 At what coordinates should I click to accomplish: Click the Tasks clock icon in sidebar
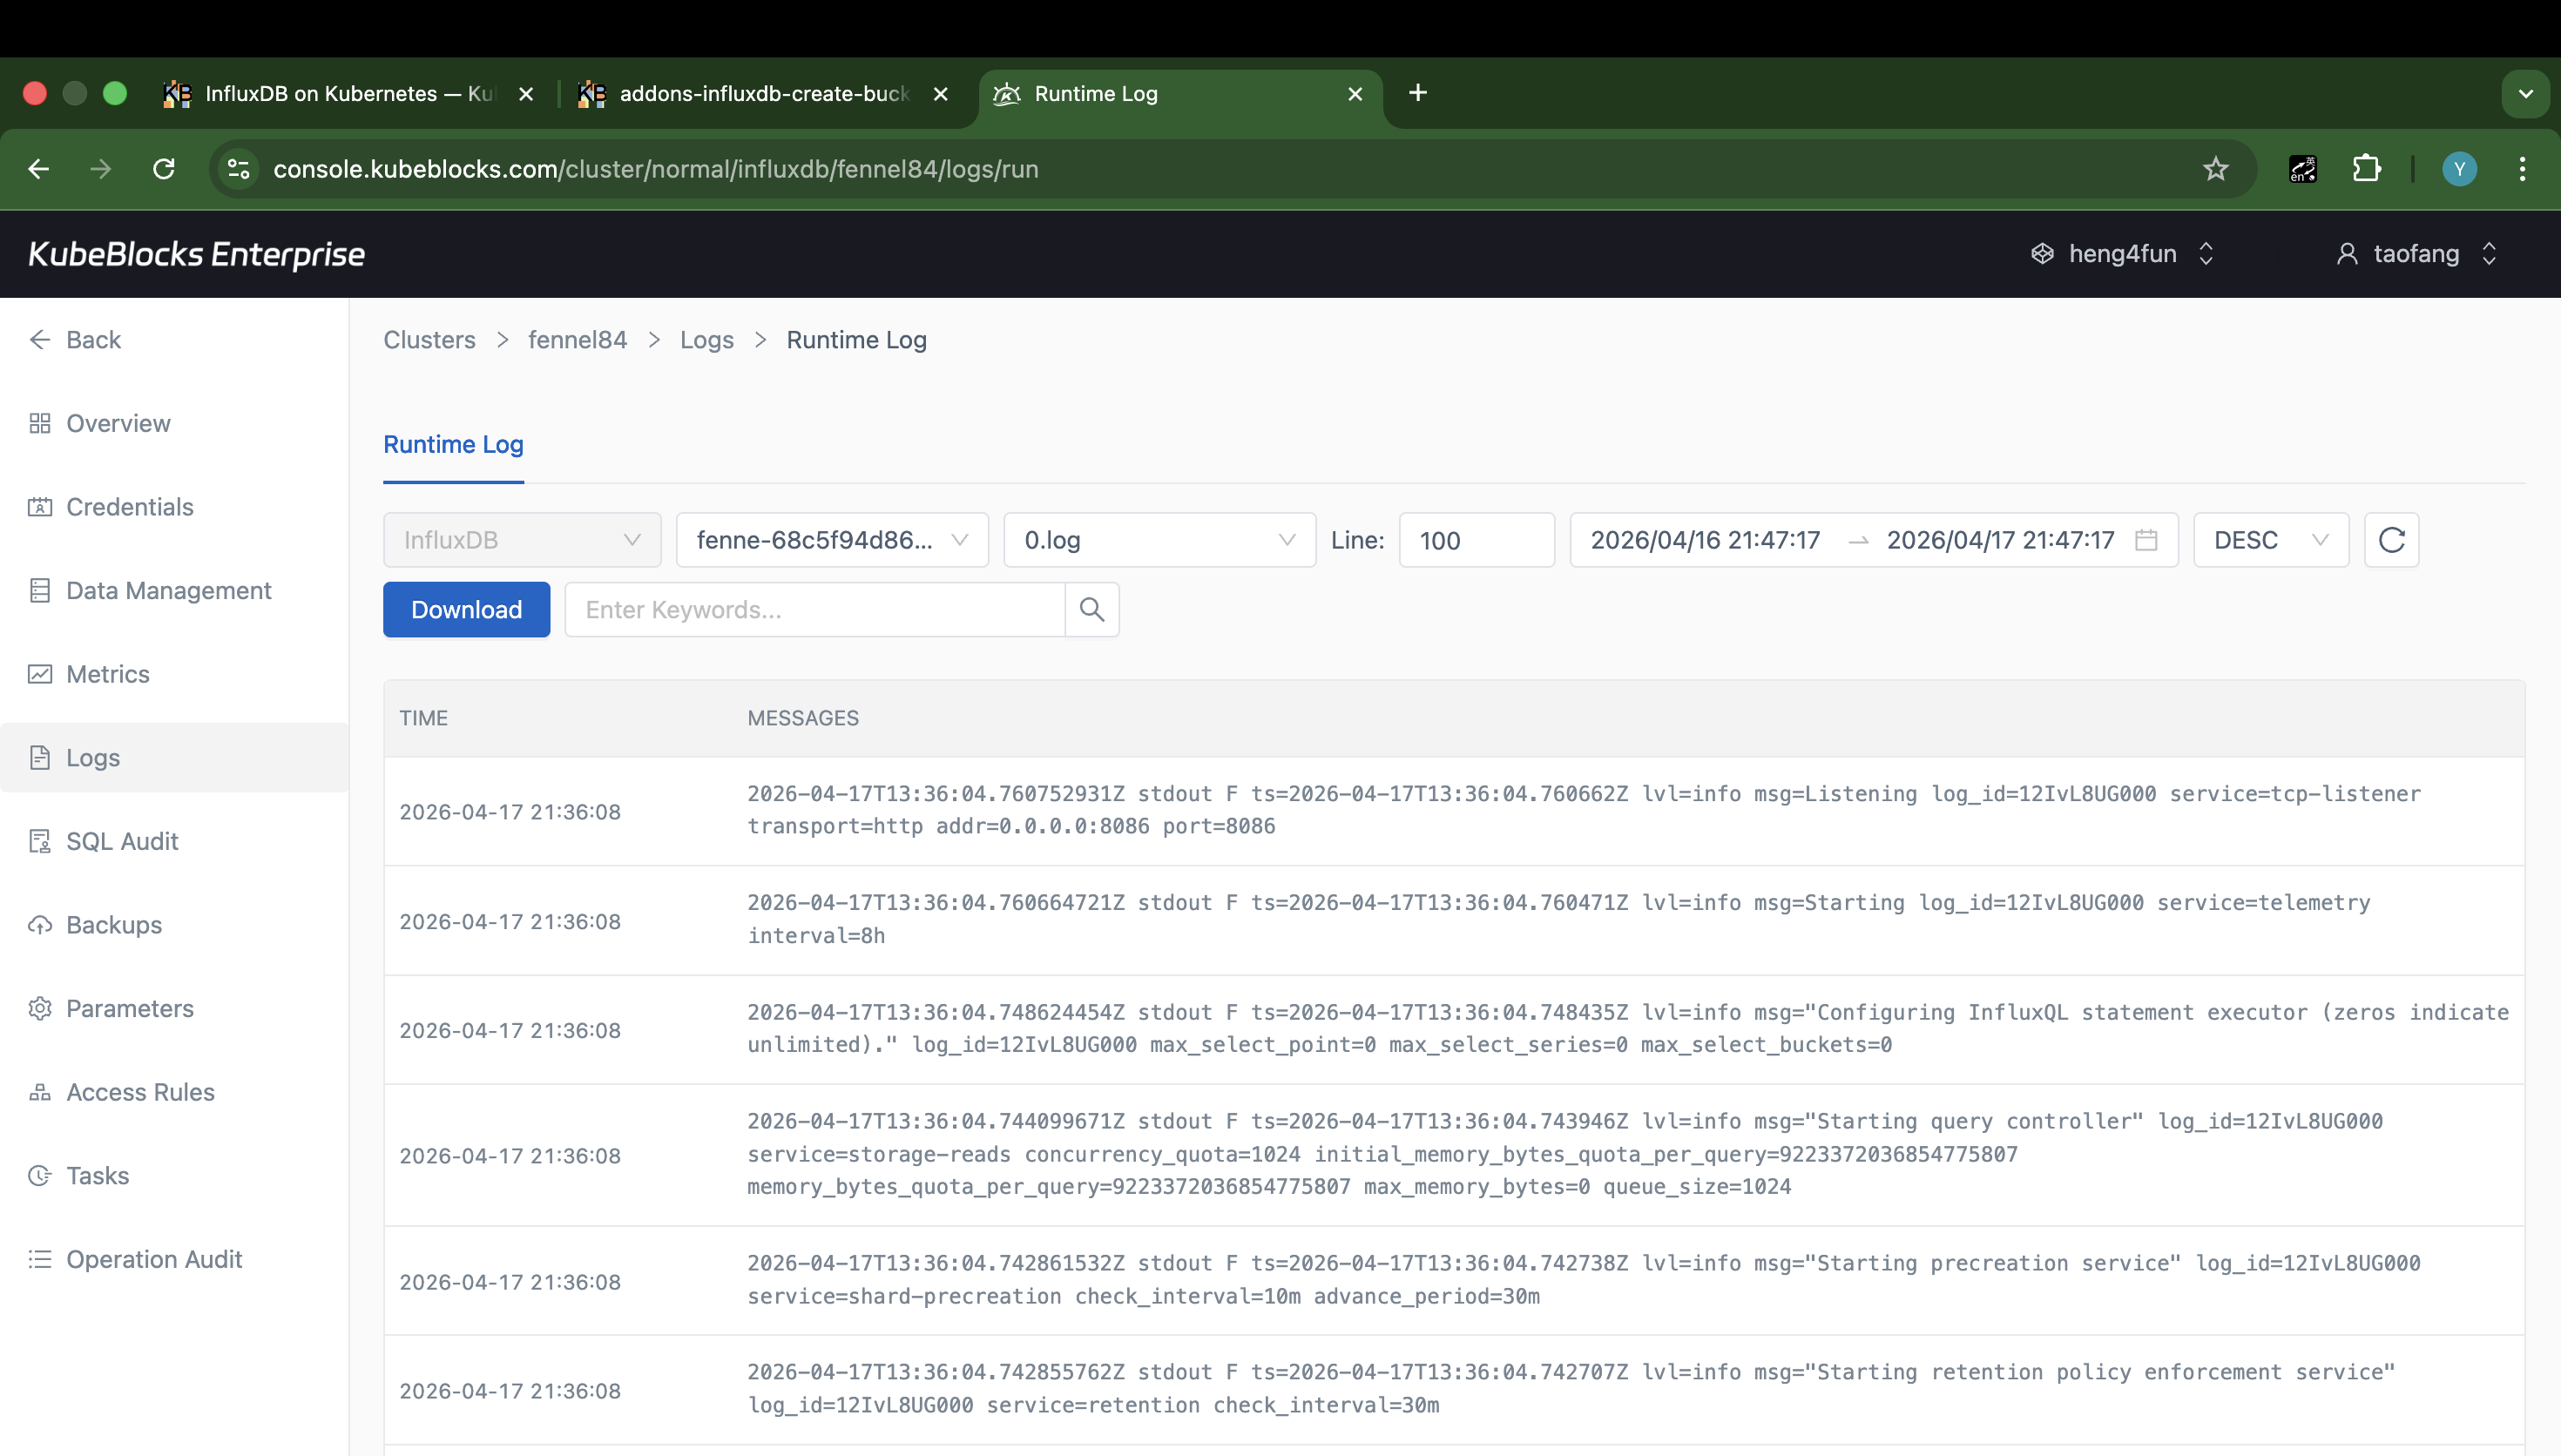tap(40, 1176)
